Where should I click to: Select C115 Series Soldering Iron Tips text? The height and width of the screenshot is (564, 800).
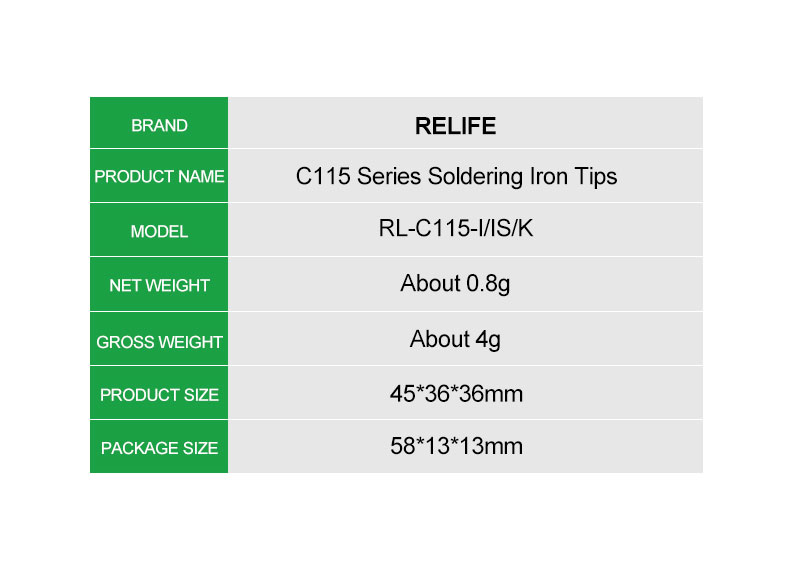[456, 177]
